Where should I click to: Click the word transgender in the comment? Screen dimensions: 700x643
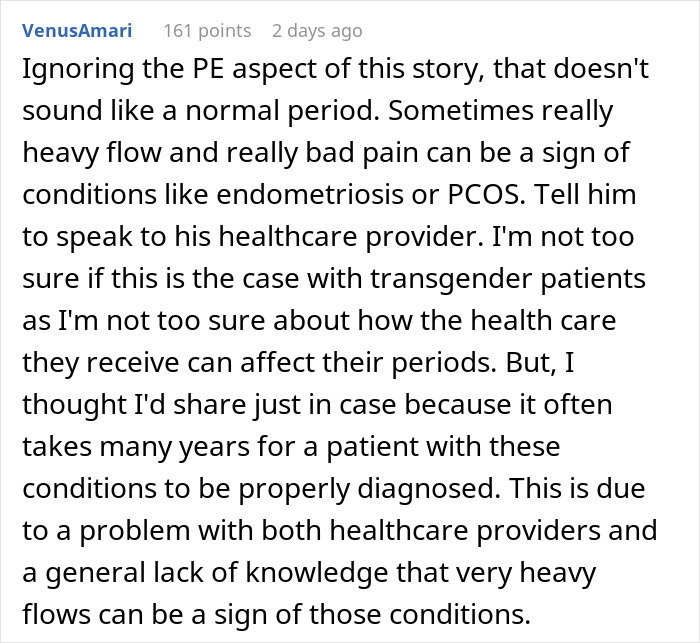point(452,279)
